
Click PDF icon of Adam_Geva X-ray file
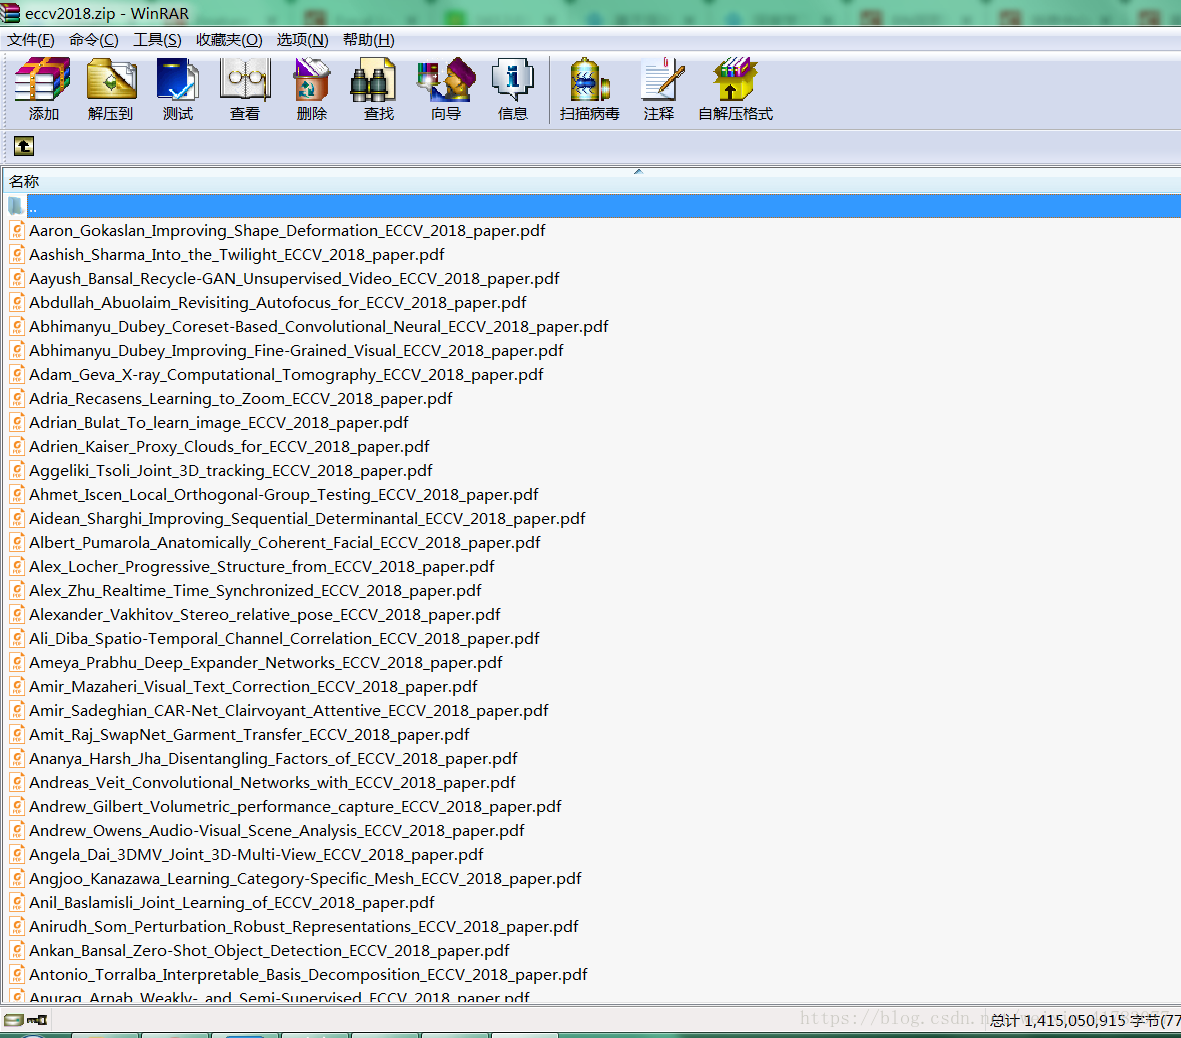[x=17, y=374]
